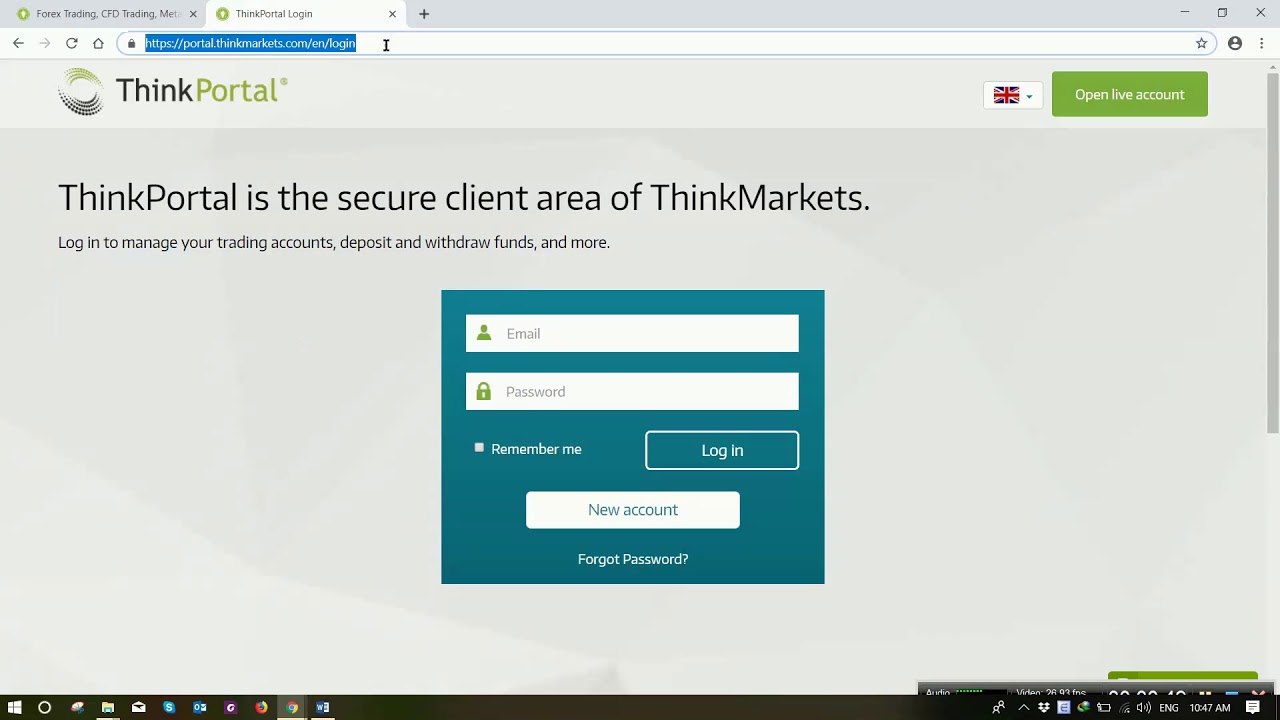Open the Mail app in taskbar

[138, 707]
